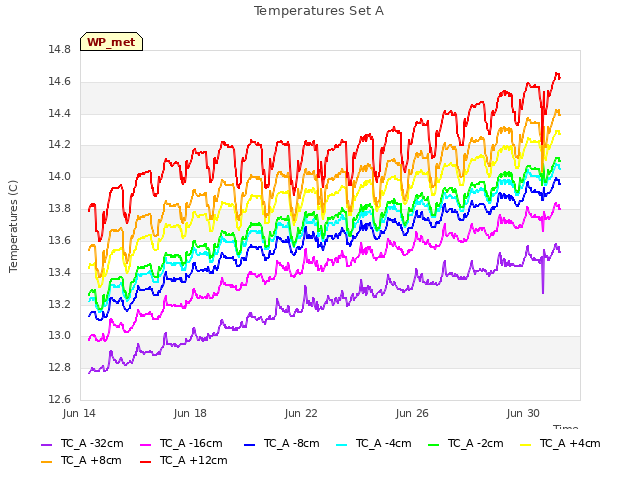Viewport: 640px width, 480px height.
Task: Toggle TC_A -2cm legend entry
Action: point(465,444)
